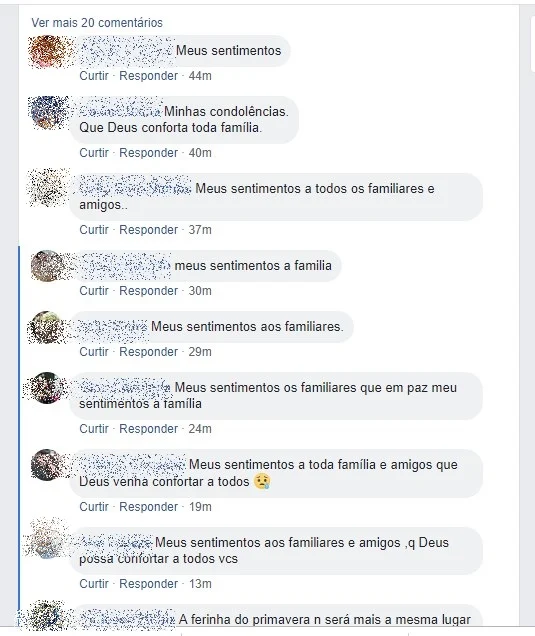Screen dimensions: 535x636
Task: Click Responder under the 19m comment
Action: [148, 507]
